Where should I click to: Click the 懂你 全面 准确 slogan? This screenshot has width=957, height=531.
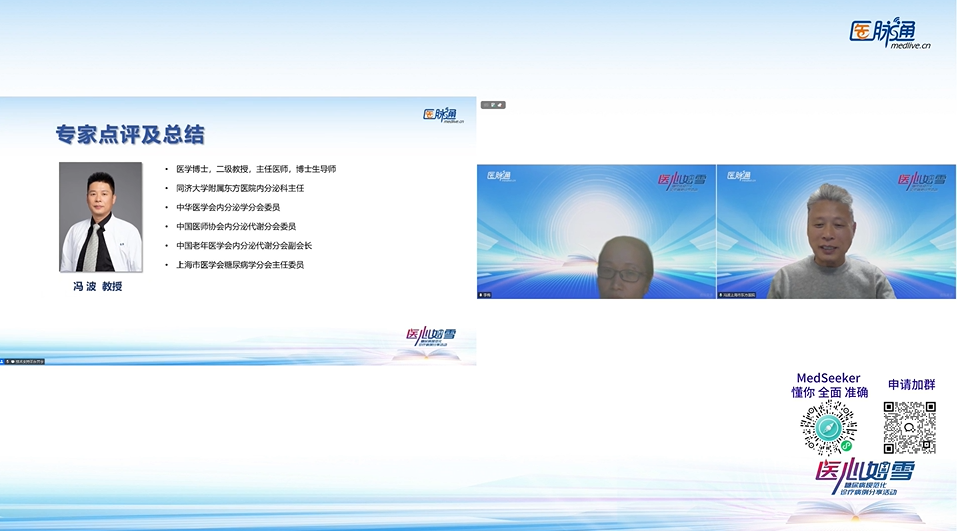coord(829,392)
